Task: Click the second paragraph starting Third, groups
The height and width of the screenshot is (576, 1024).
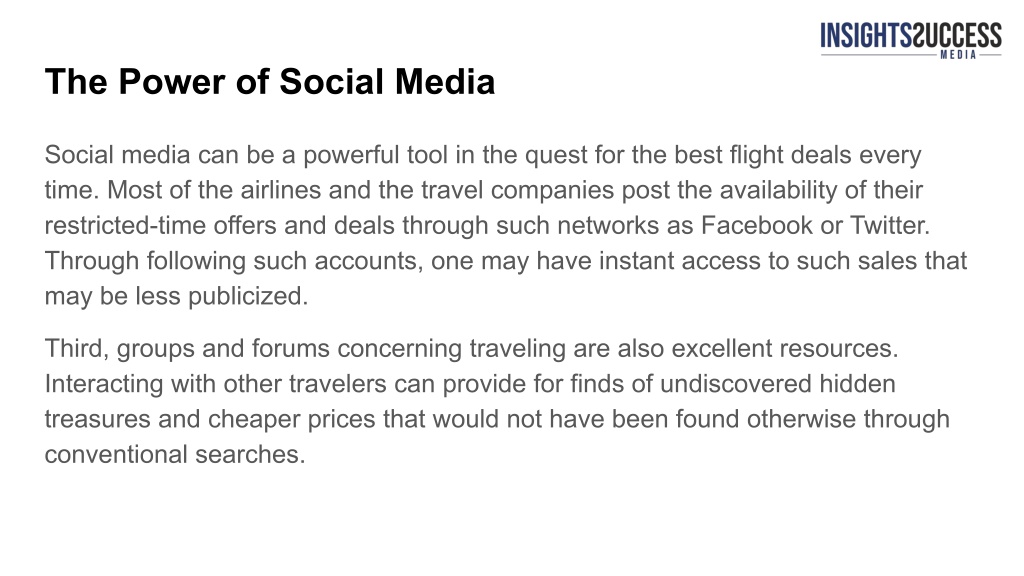Action: 497,401
